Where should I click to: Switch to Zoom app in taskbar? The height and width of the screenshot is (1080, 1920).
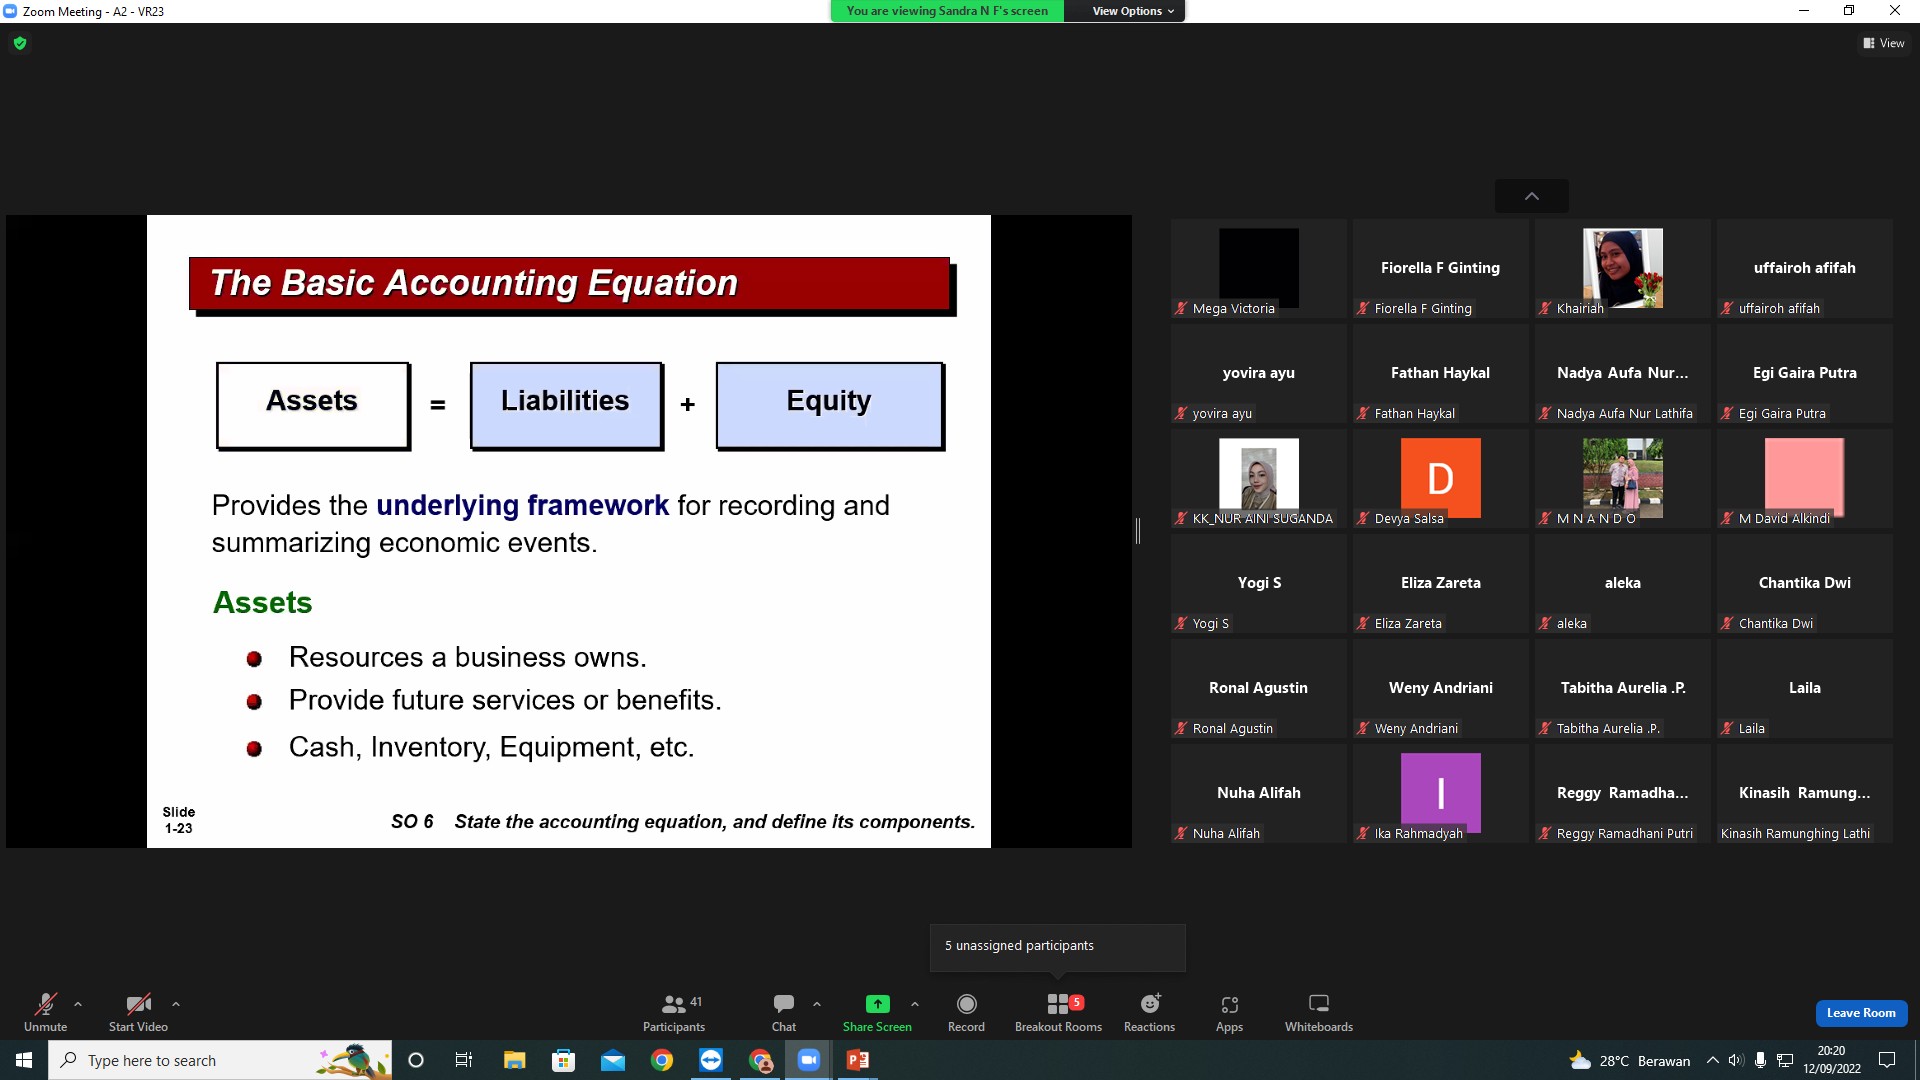(809, 1060)
